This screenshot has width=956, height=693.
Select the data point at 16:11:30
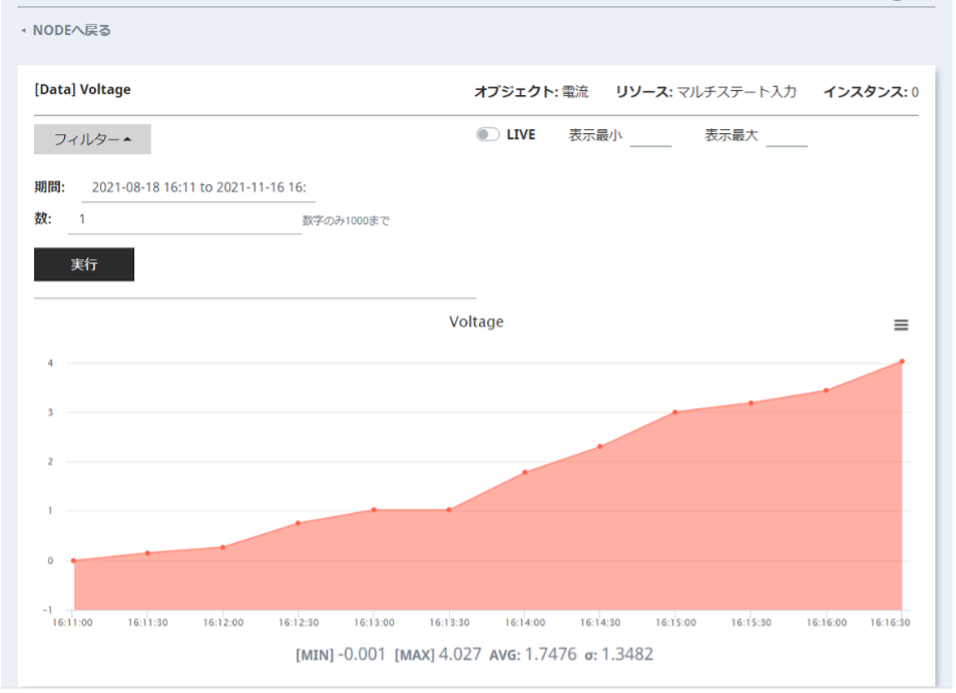tap(147, 553)
